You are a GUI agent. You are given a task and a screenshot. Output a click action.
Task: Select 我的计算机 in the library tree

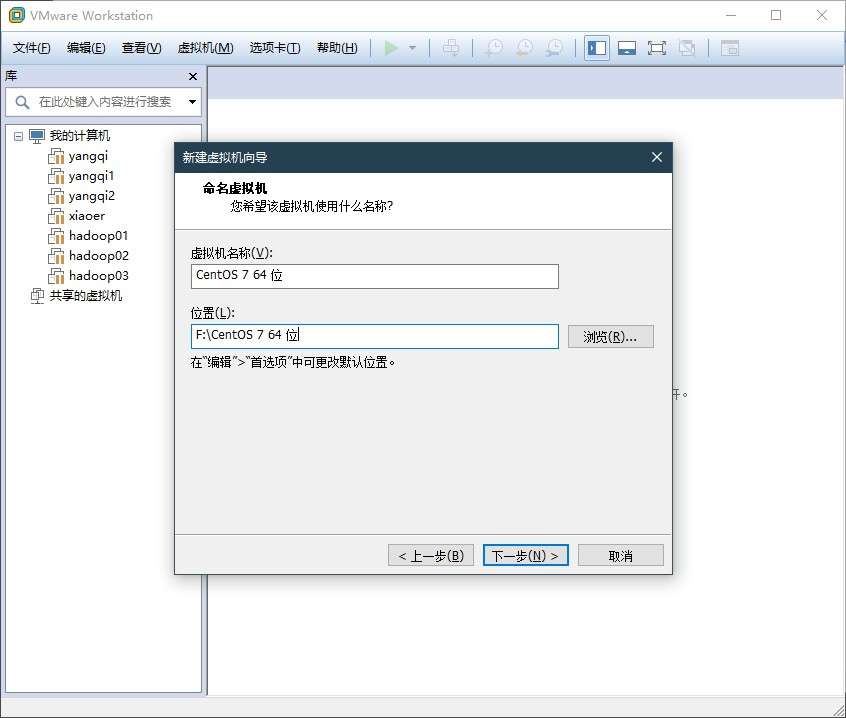(x=80, y=135)
